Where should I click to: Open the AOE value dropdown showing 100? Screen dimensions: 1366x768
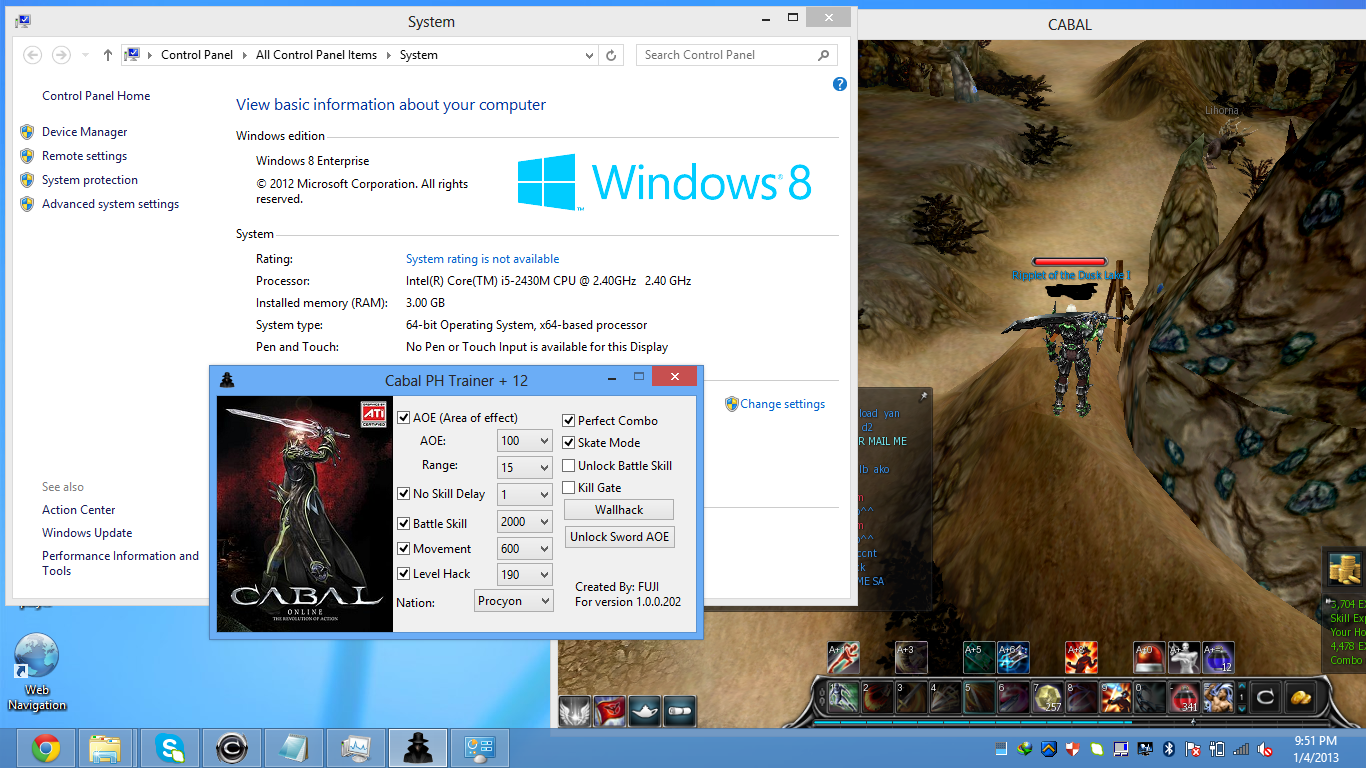[x=525, y=441]
